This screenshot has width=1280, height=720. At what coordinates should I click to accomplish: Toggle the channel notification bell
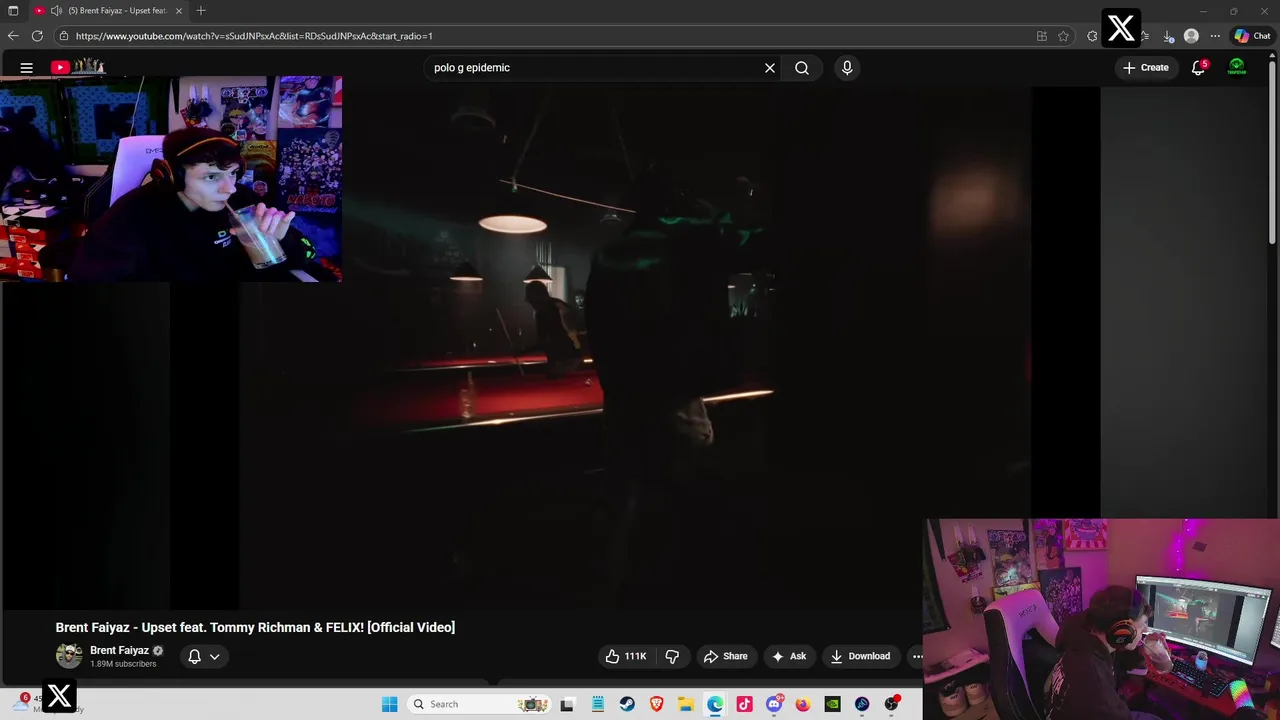pos(195,657)
